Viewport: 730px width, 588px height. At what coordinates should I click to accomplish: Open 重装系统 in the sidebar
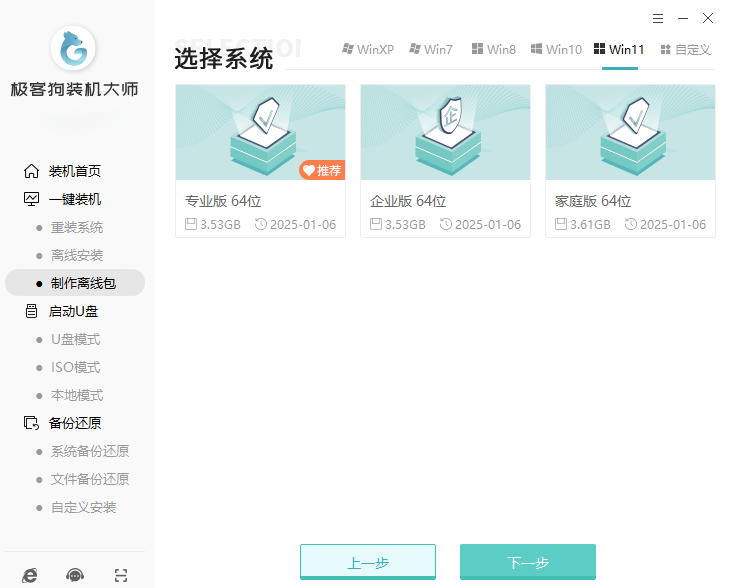pos(77,227)
